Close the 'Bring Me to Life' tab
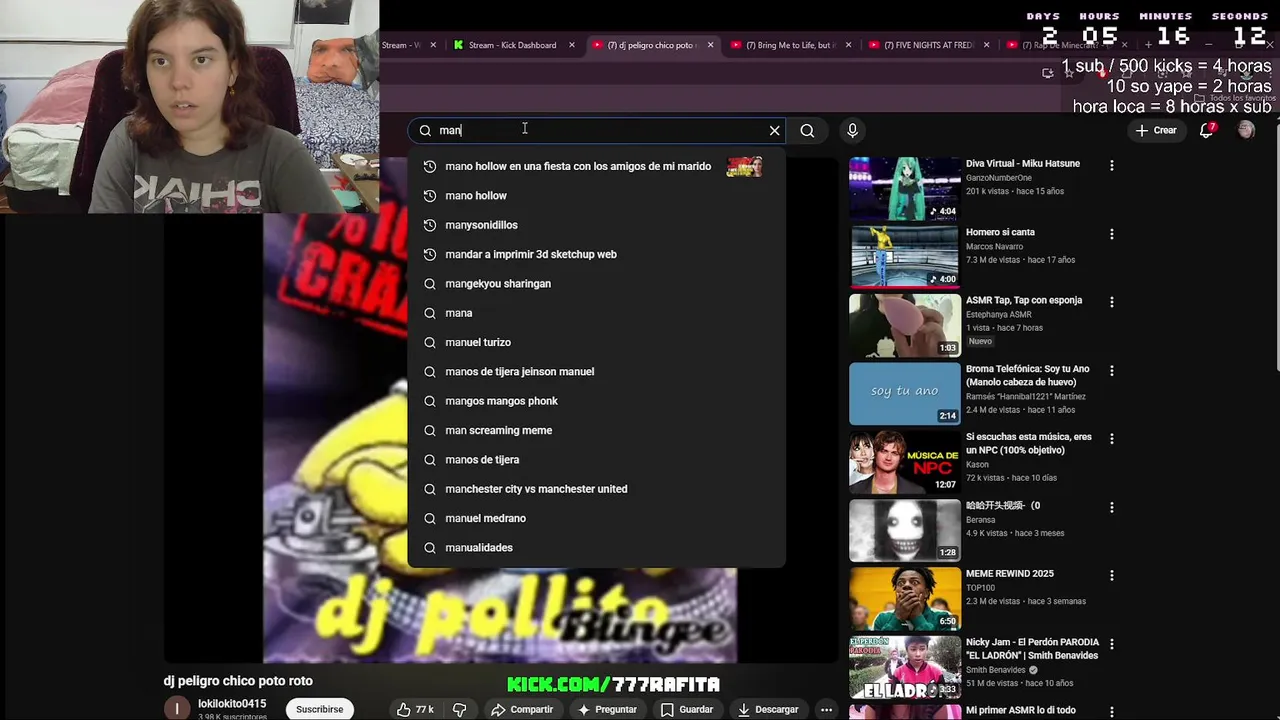The height and width of the screenshot is (720, 1280). [849, 45]
